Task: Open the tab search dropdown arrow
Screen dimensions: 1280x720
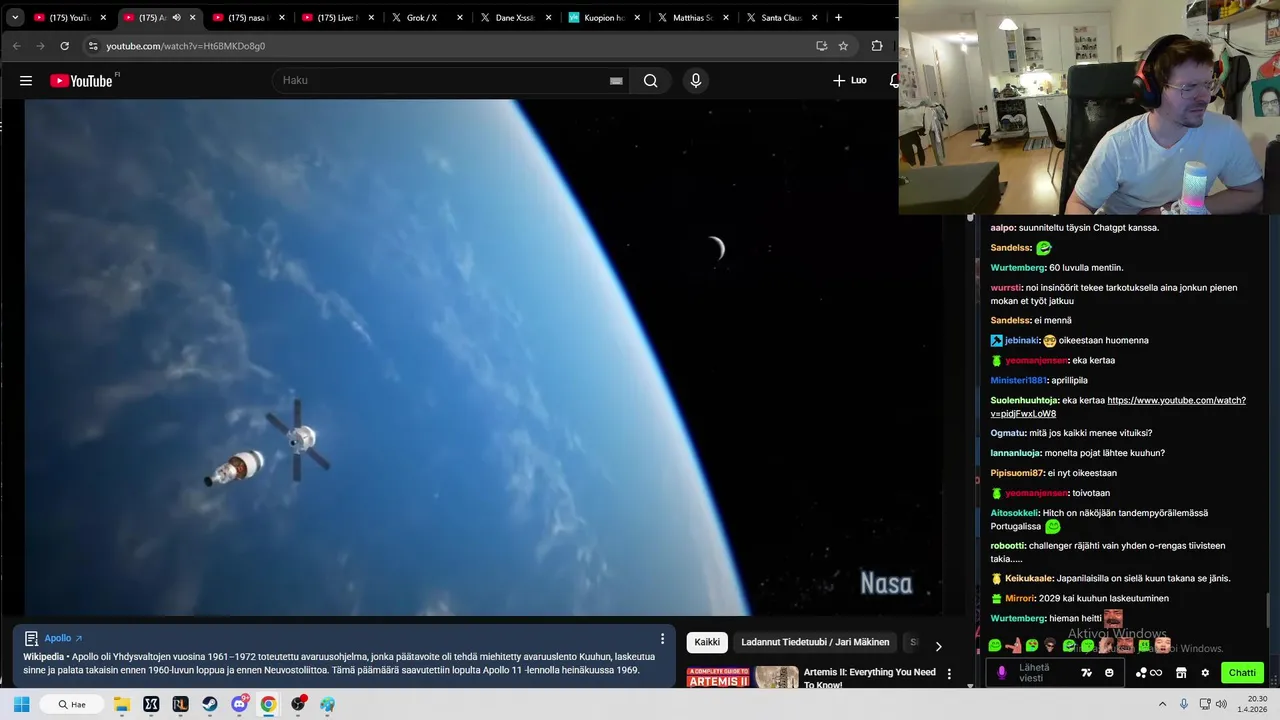Action: point(15,17)
